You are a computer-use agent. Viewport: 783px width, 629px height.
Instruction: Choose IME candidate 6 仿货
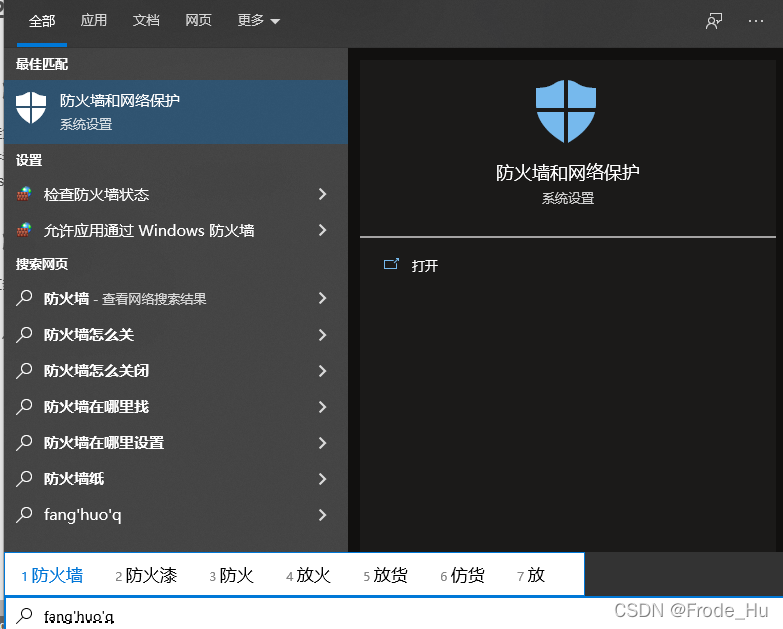(462, 575)
